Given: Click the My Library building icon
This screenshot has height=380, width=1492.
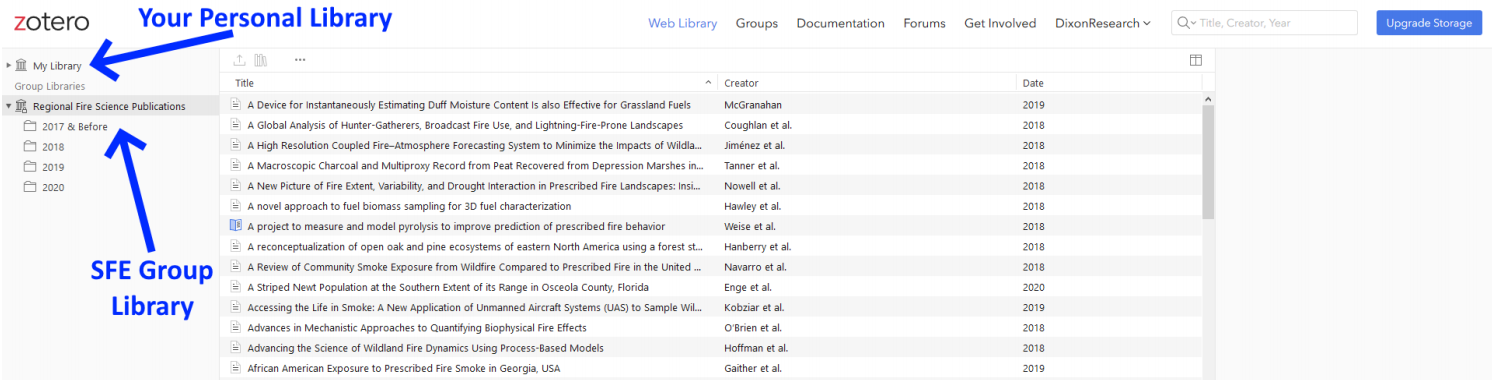Looking at the screenshot, I should pyautogui.click(x=22, y=65).
